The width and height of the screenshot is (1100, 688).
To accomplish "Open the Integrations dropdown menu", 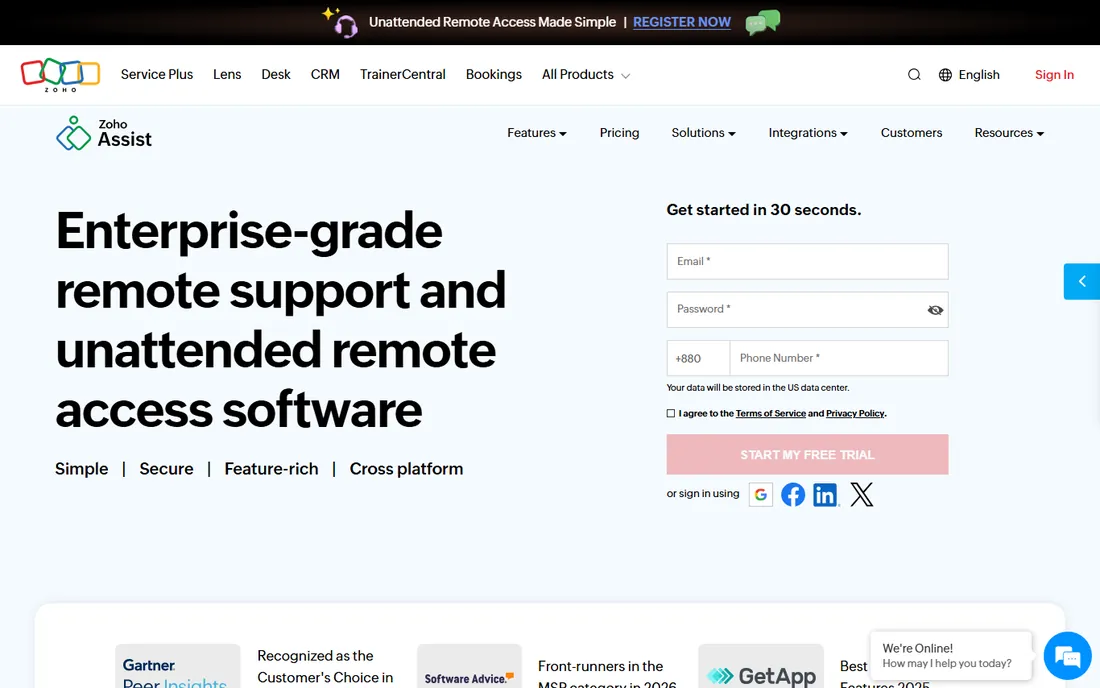I will click(x=807, y=133).
